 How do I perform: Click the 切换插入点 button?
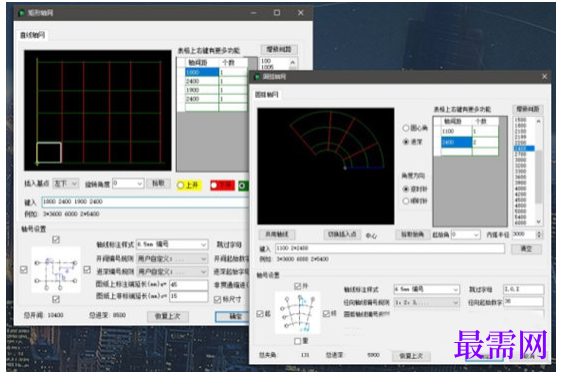(x=342, y=235)
